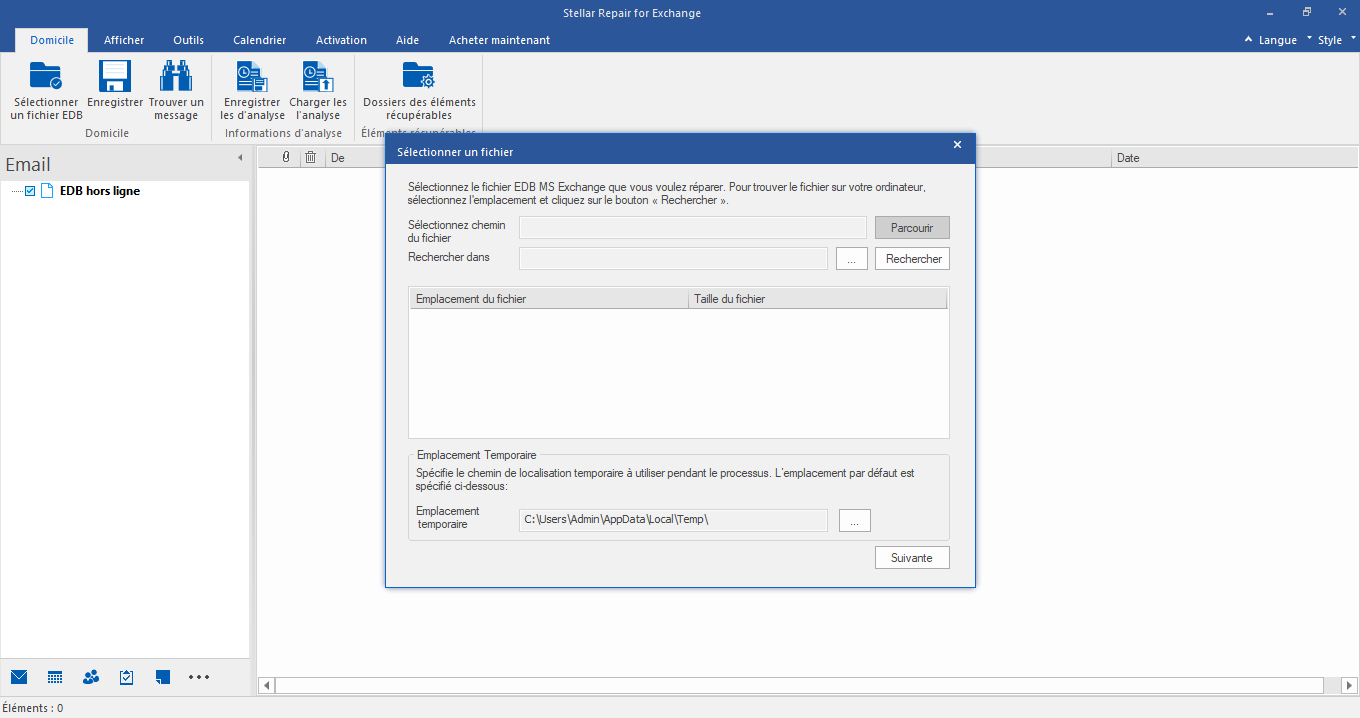Click the De column header
This screenshot has width=1360, height=718.
(356, 157)
